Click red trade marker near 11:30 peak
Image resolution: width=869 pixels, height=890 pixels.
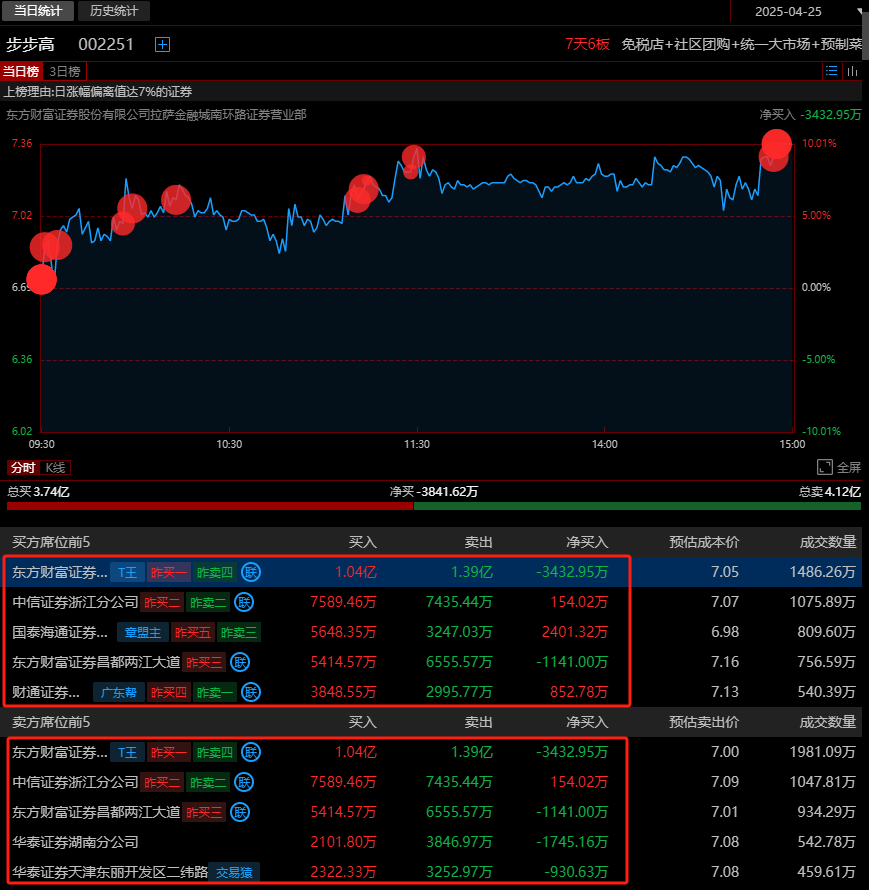coord(414,157)
